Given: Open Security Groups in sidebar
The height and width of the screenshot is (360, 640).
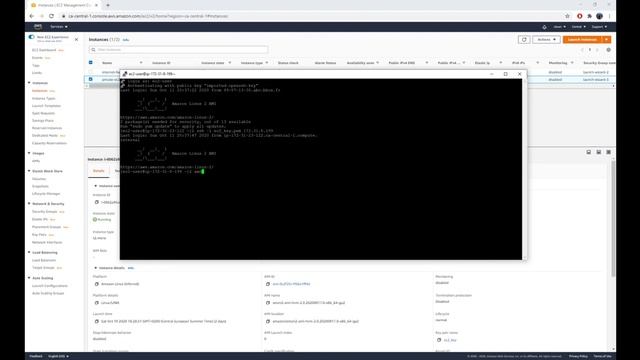Looking at the screenshot, I should 45,211.
